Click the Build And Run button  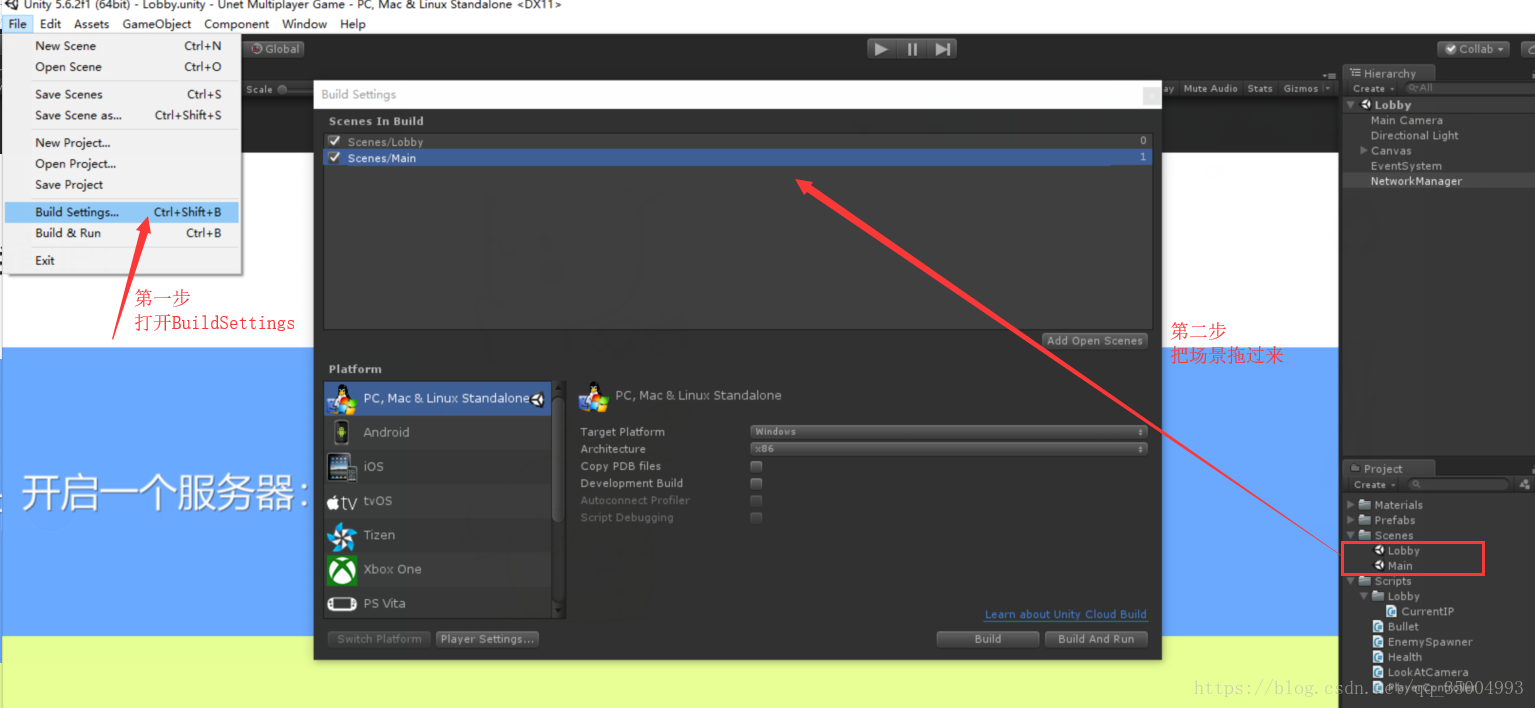click(x=1096, y=639)
